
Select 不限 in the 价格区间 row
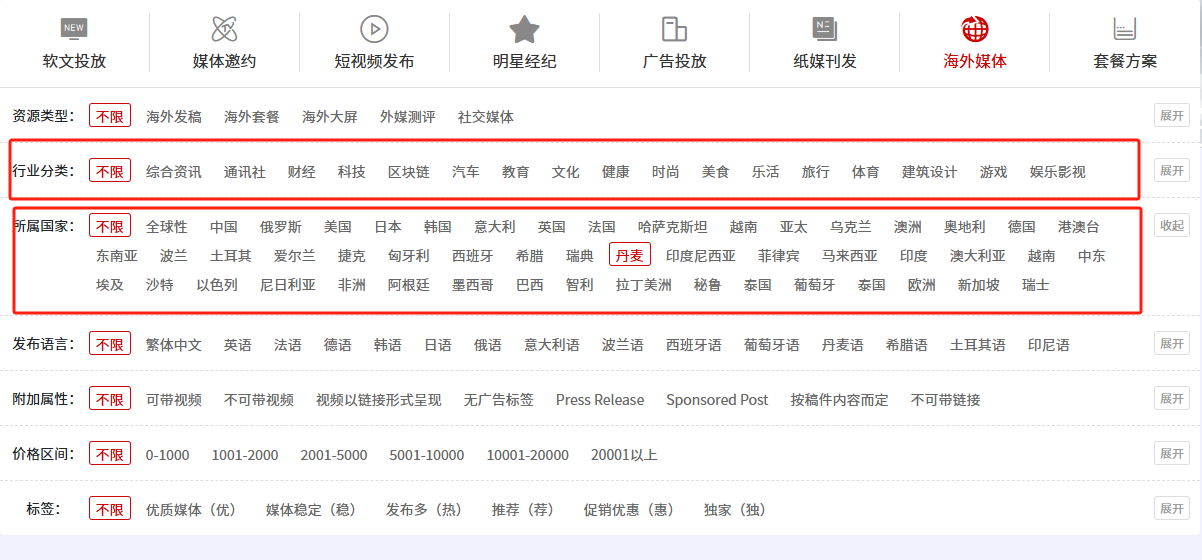pyautogui.click(x=110, y=455)
